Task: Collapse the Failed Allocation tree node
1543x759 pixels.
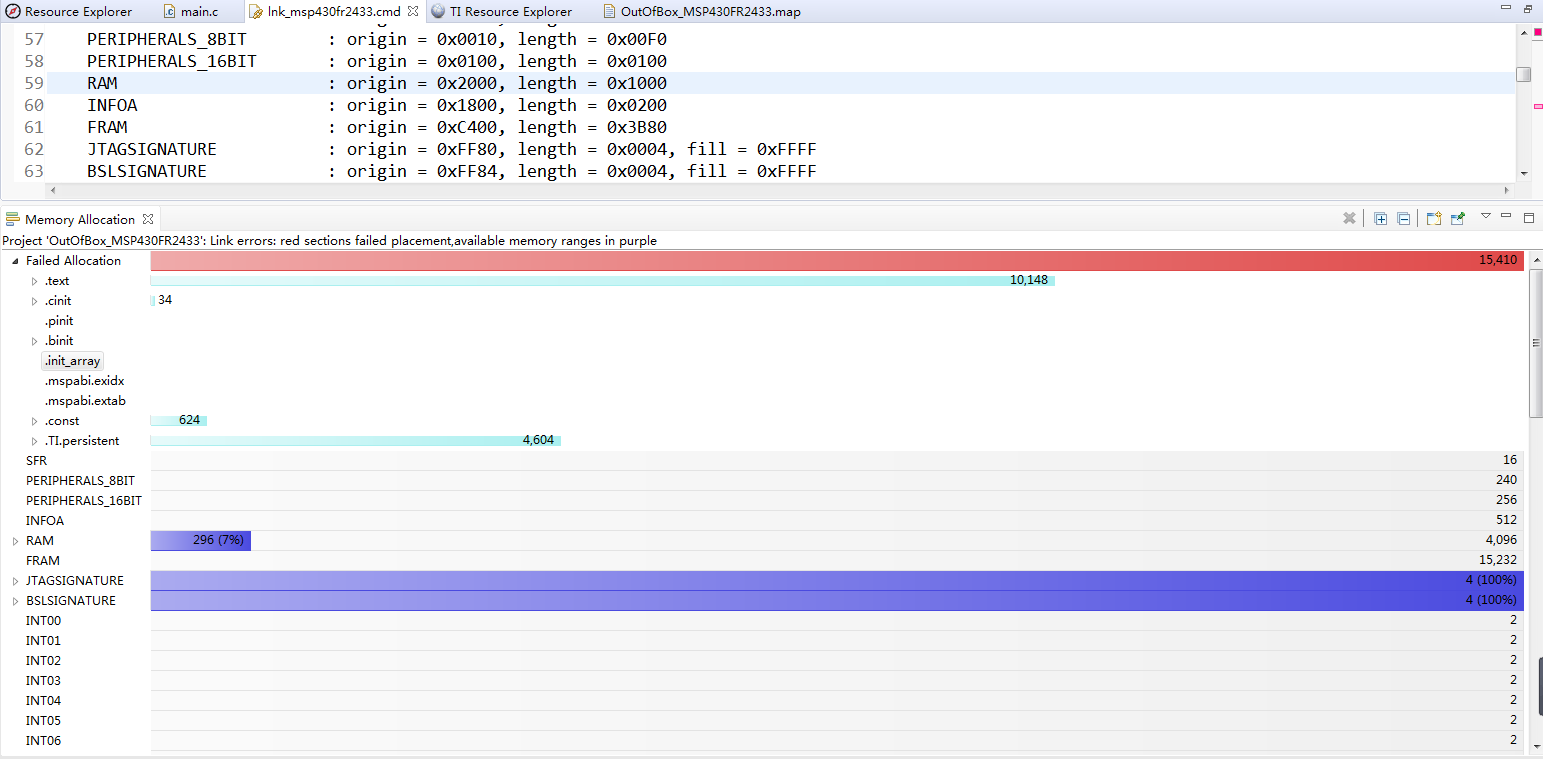Action: [15, 261]
